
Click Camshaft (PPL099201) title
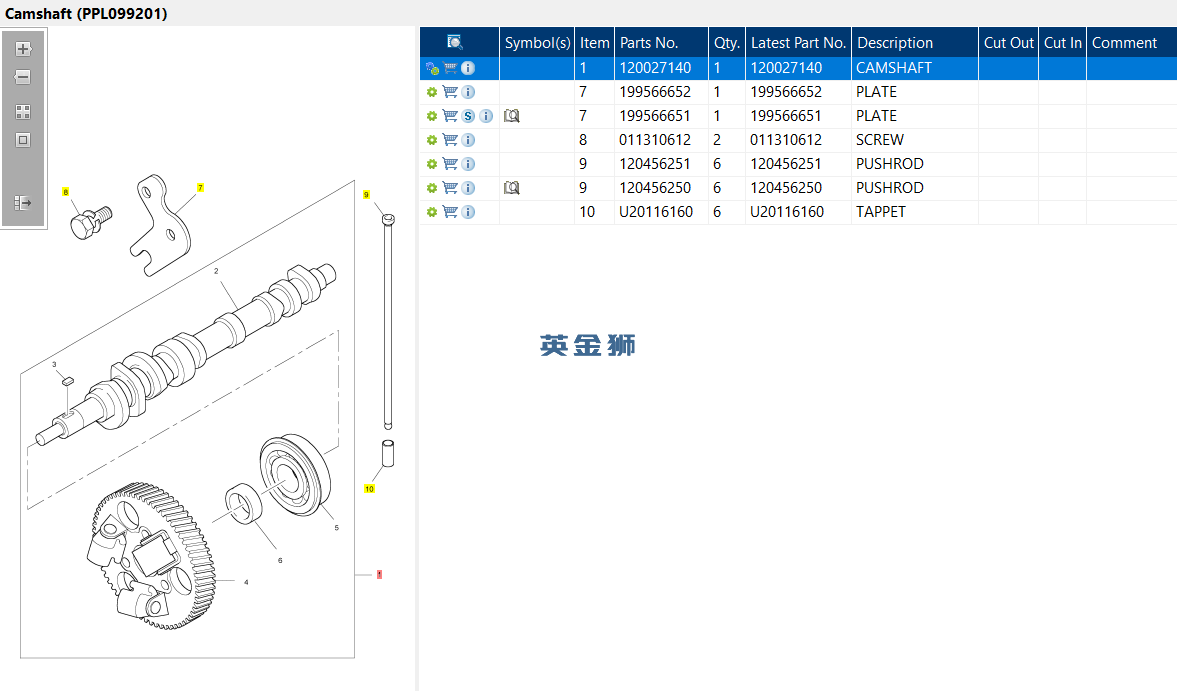(86, 14)
